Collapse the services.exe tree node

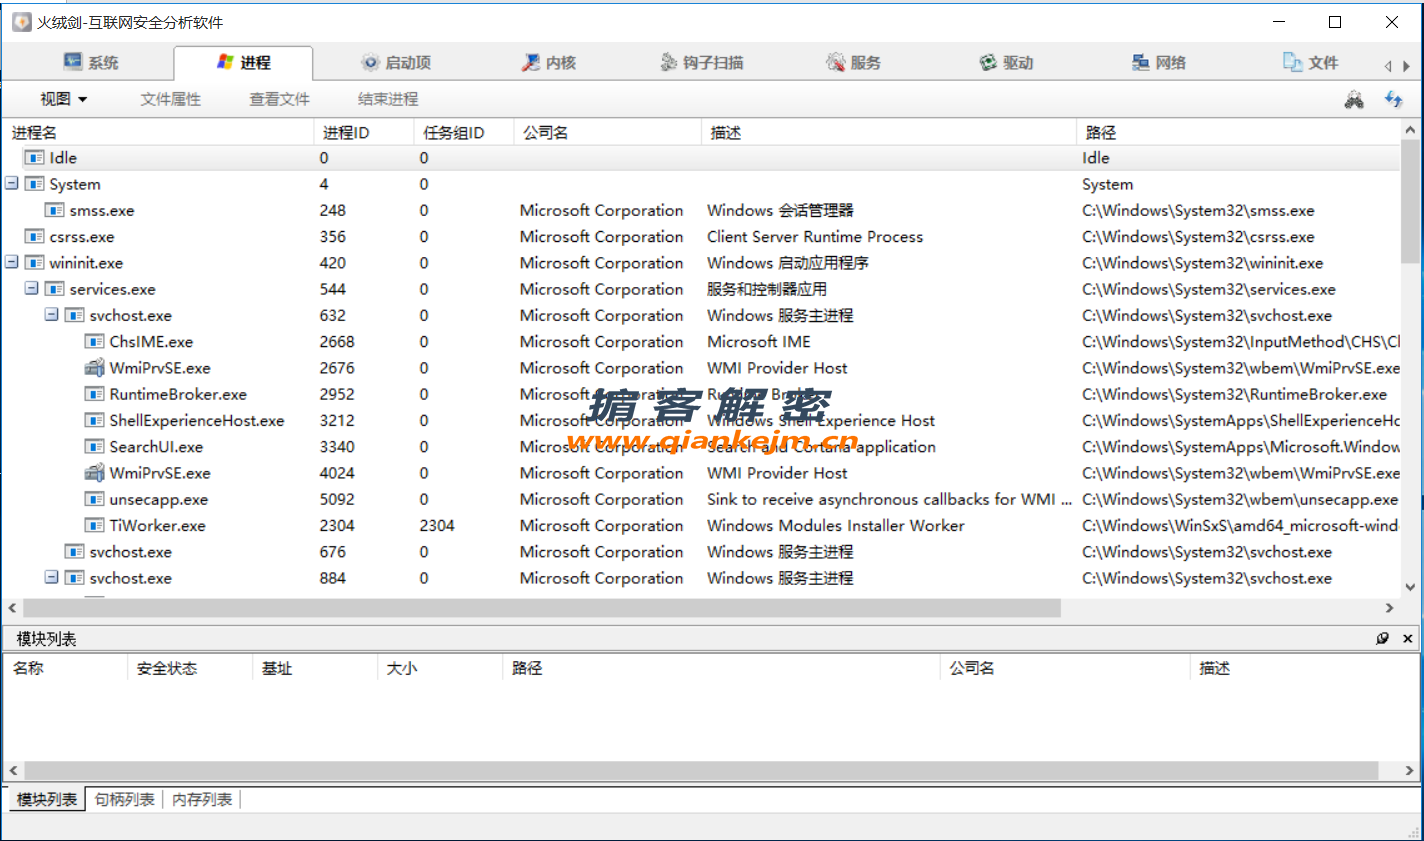coord(31,288)
